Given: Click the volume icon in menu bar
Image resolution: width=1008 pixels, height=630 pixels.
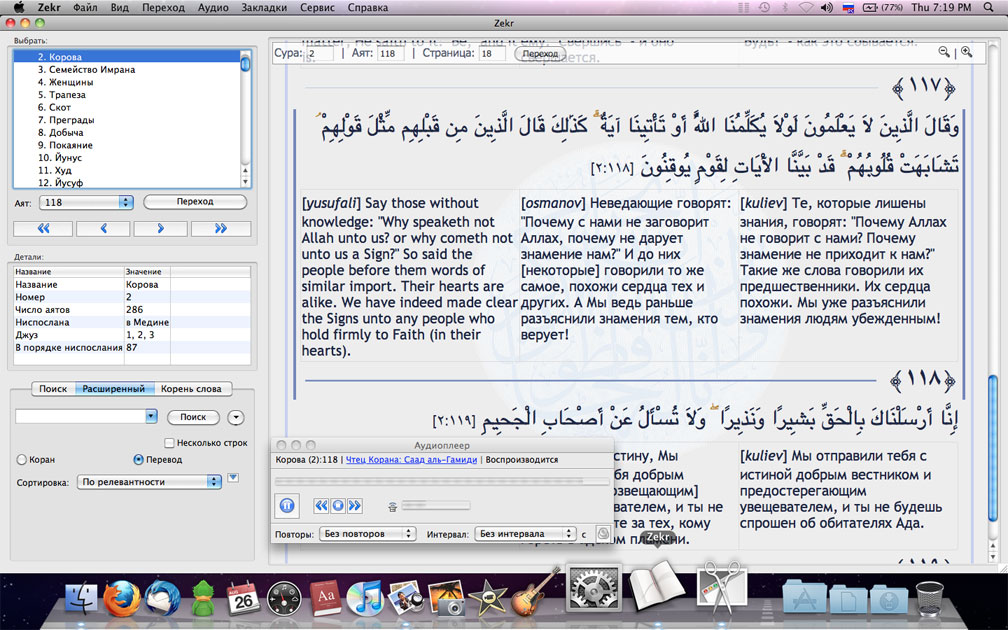Looking at the screenshot, I should click(x=827, y=8).
